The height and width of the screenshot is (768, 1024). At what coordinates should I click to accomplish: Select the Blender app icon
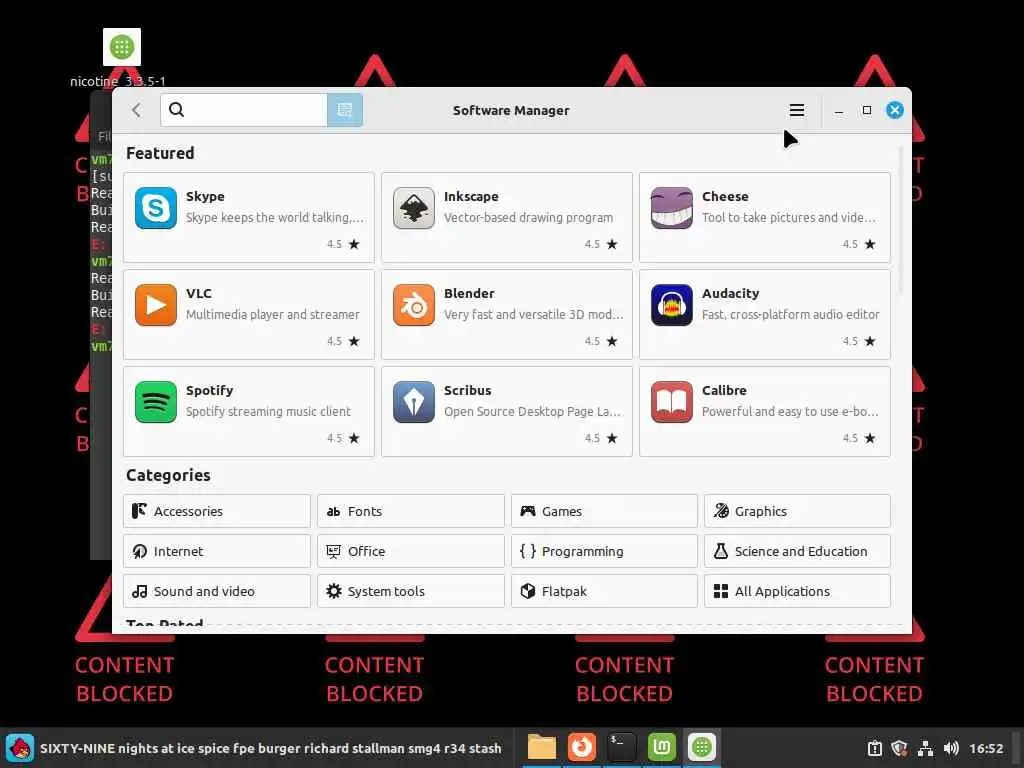[x=413, y=304]
